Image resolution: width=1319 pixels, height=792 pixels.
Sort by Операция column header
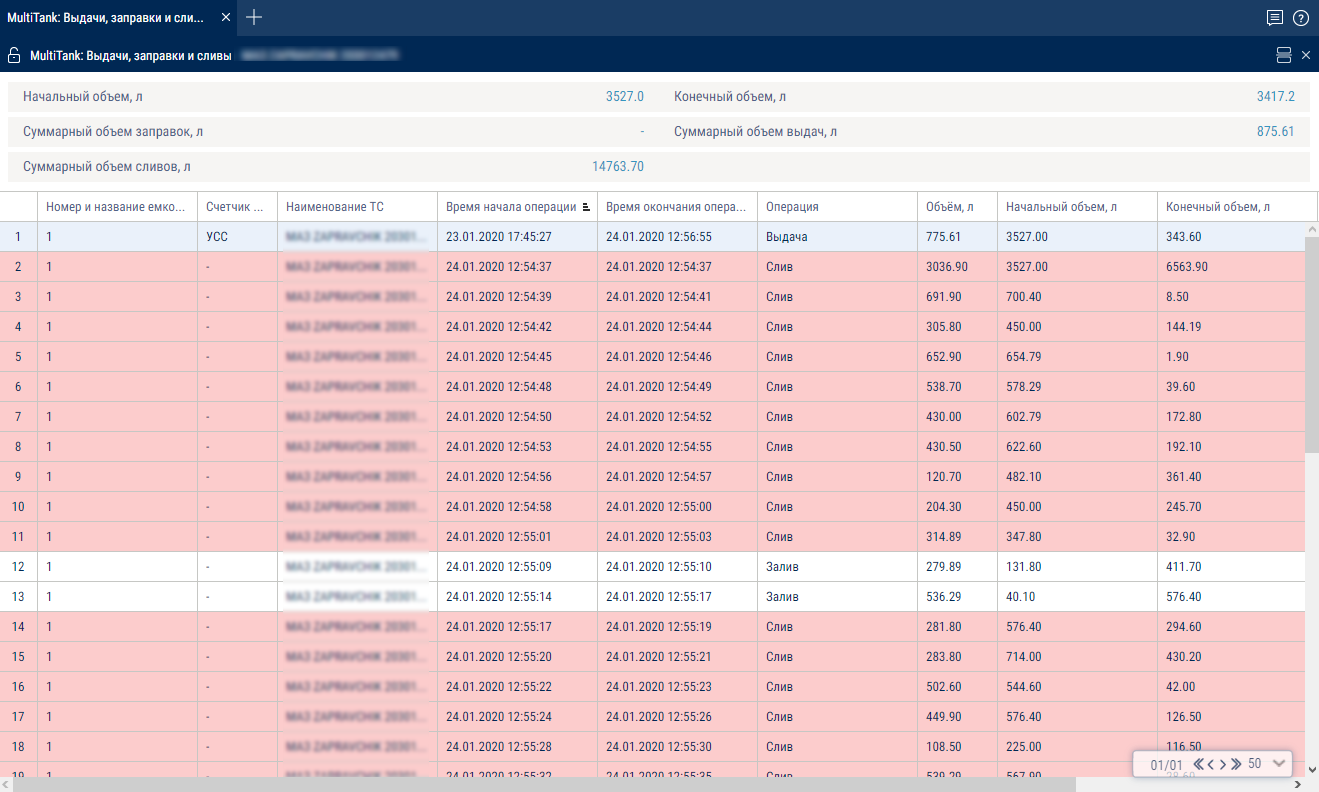click(837, 207)
